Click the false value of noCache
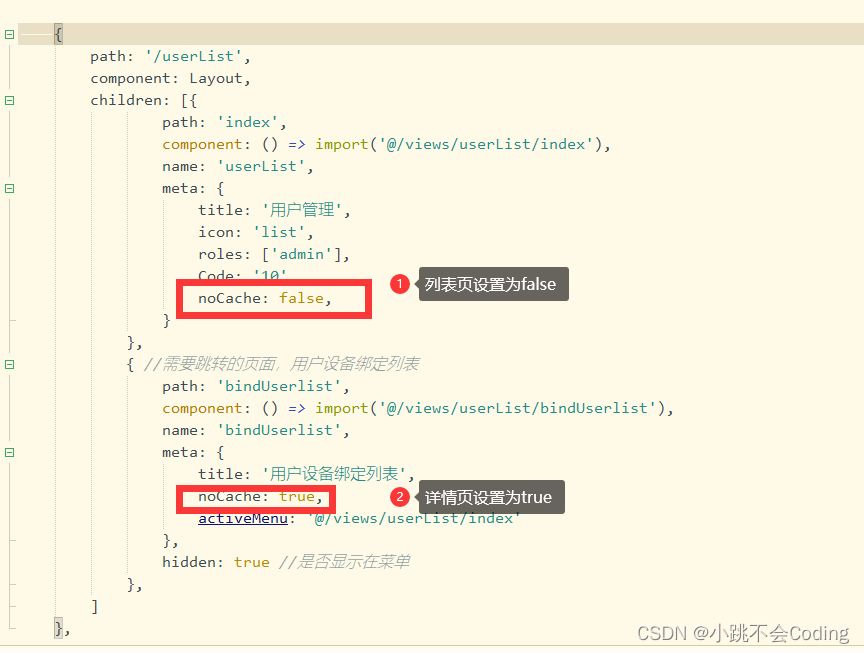This screenshot has height=653, width=864. pyautogui.click(x=301, y=298)
